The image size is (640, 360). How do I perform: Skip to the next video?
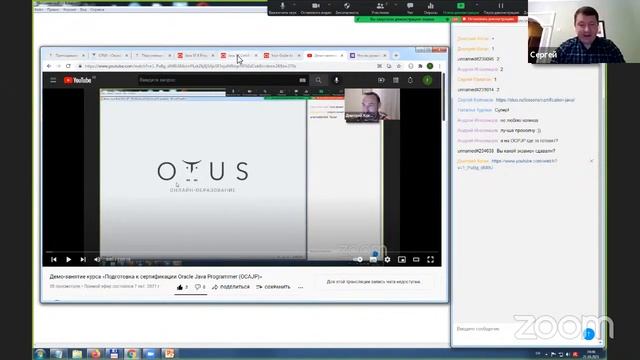pos(83,259)
